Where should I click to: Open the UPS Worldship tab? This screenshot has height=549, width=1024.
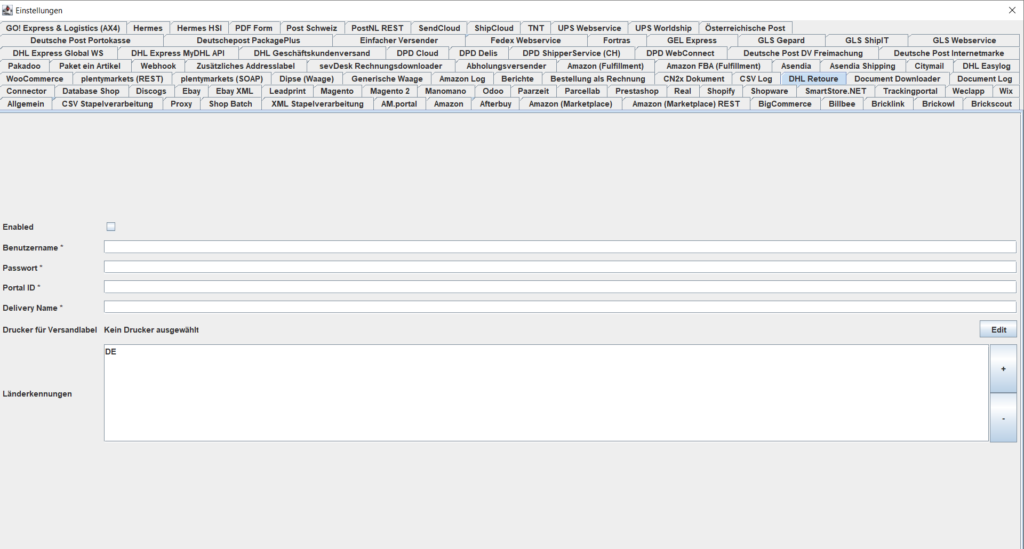coord(663,28)
